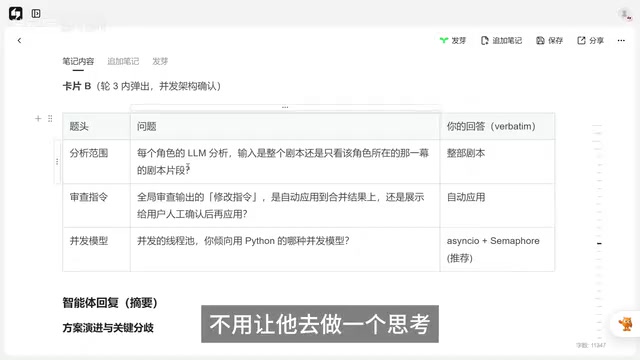Click 追加笔记 in the top toolbar
640x360 pixels.
[501, 40]
